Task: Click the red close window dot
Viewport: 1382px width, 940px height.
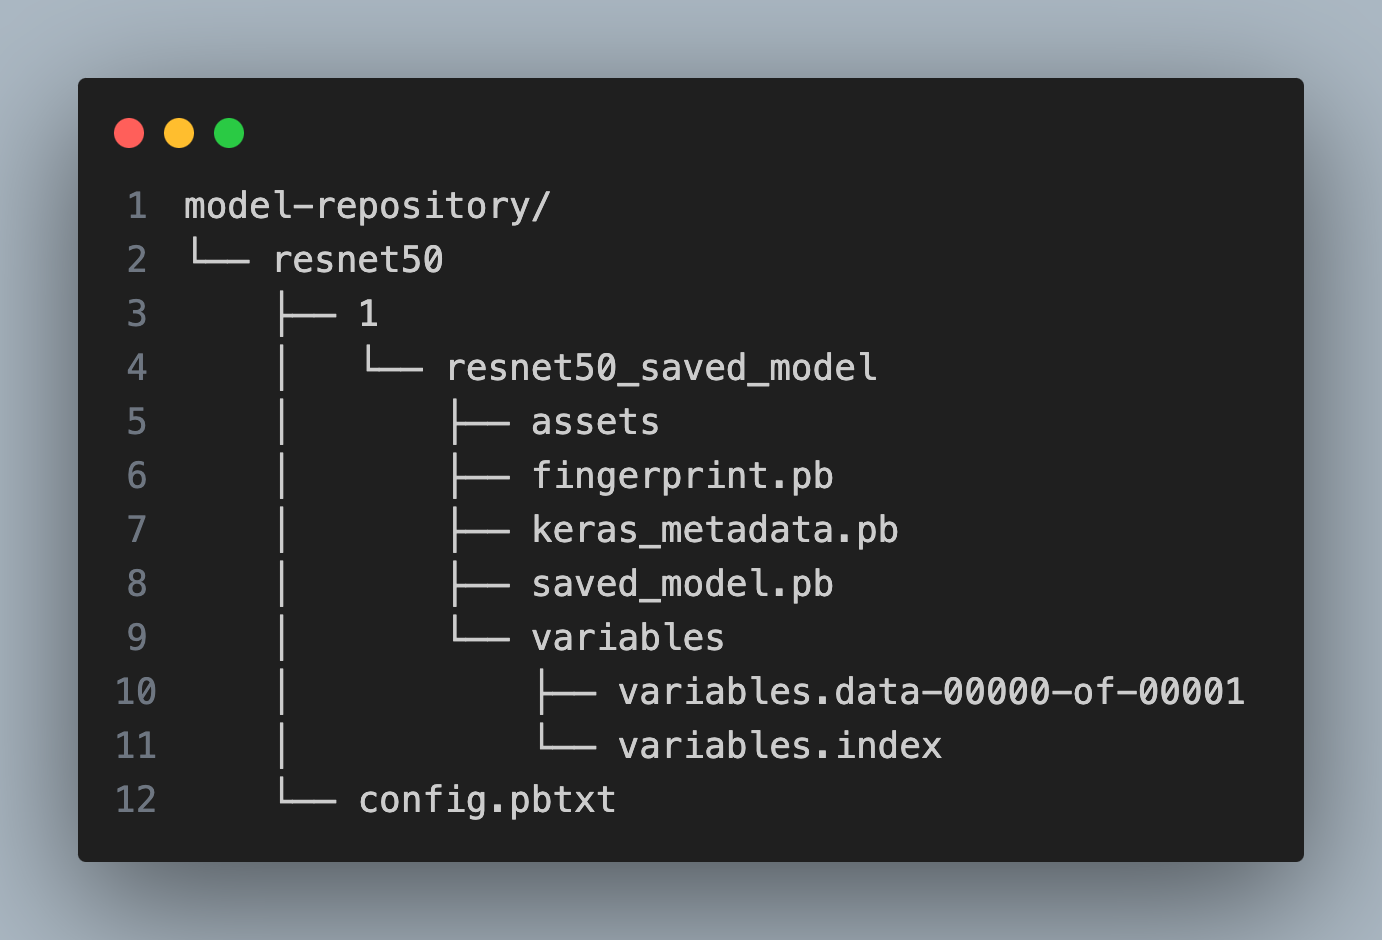Action: 129,133
